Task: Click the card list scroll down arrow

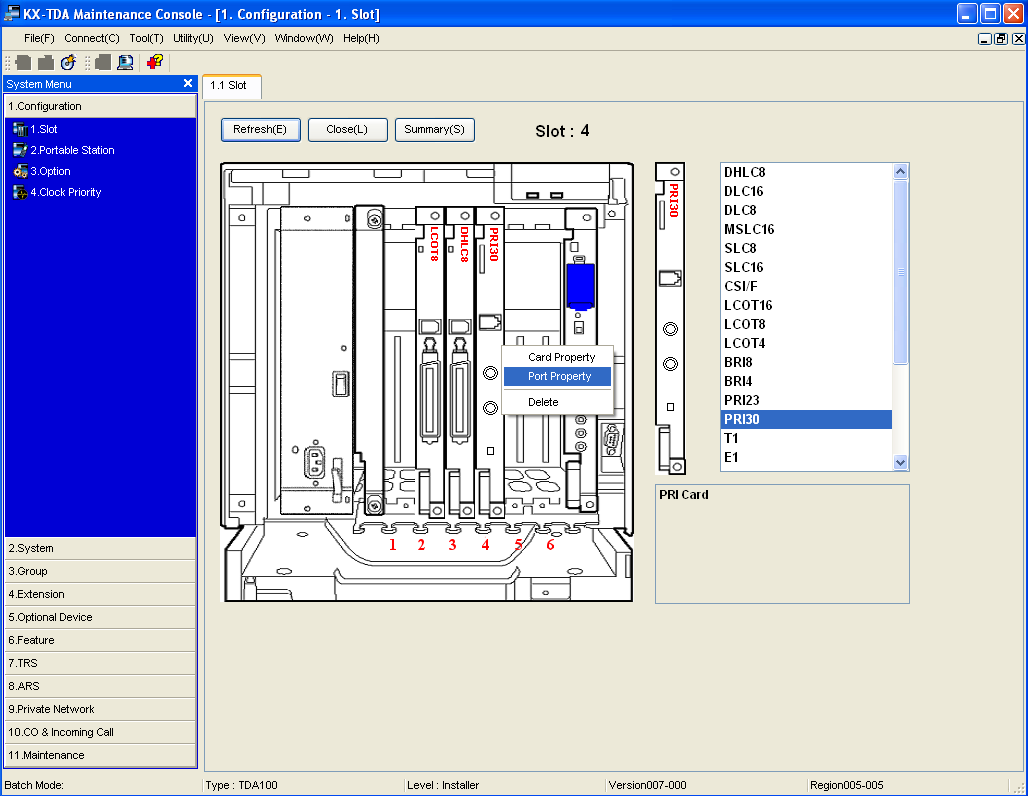Action: point(900,462)
